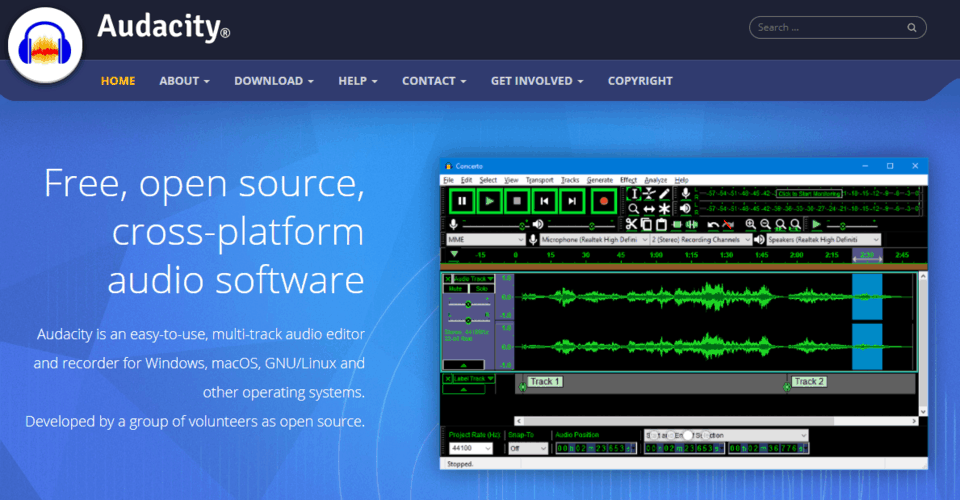
Task: Click the Undo arrow icon
Action: click(x=713, y=225)
